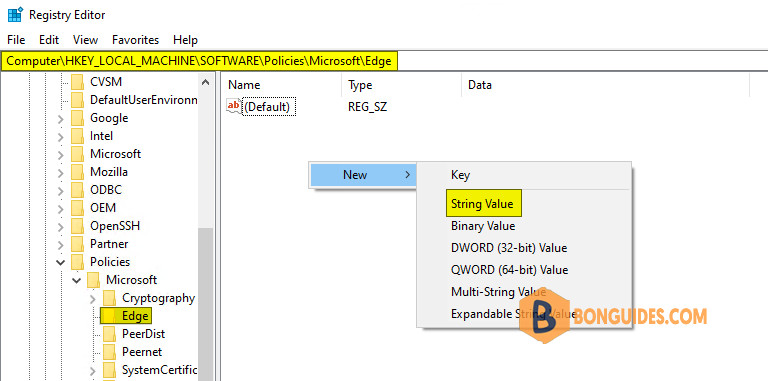Click the CVSM folder icon
Screen dimensions: 768x381
tap(77, 82)
